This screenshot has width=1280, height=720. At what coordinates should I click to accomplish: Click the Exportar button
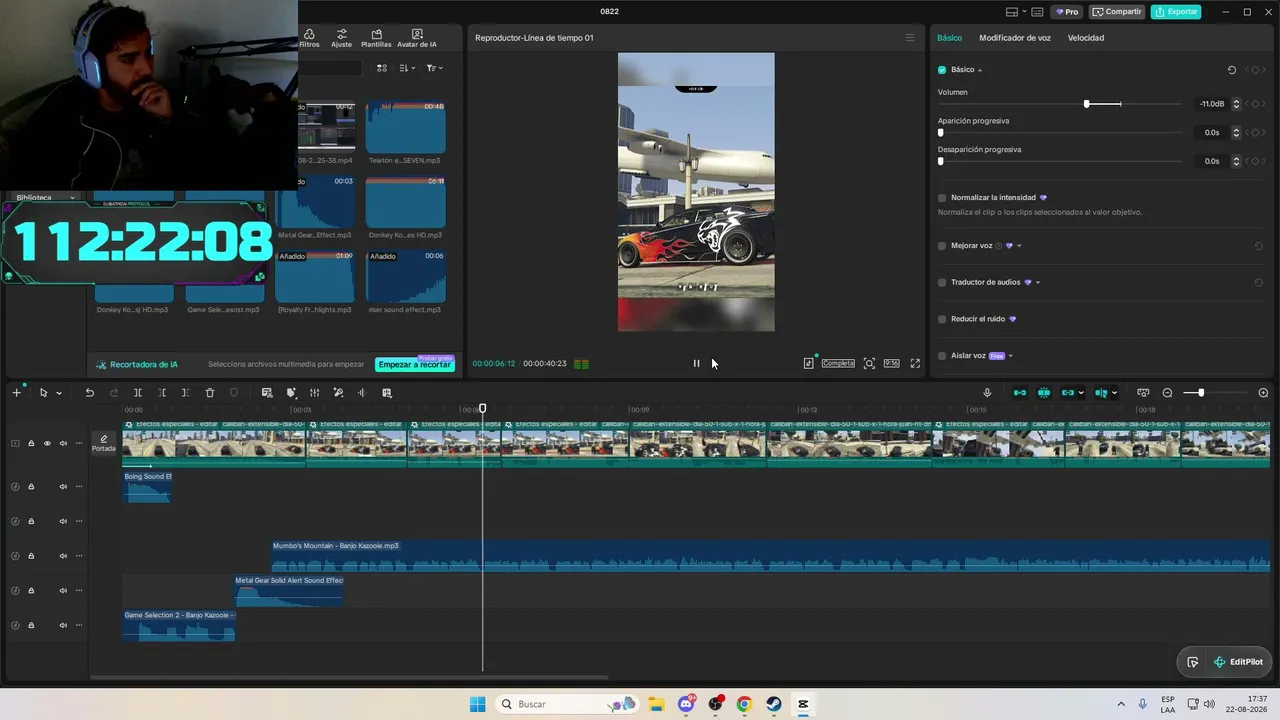(1176, 12)
